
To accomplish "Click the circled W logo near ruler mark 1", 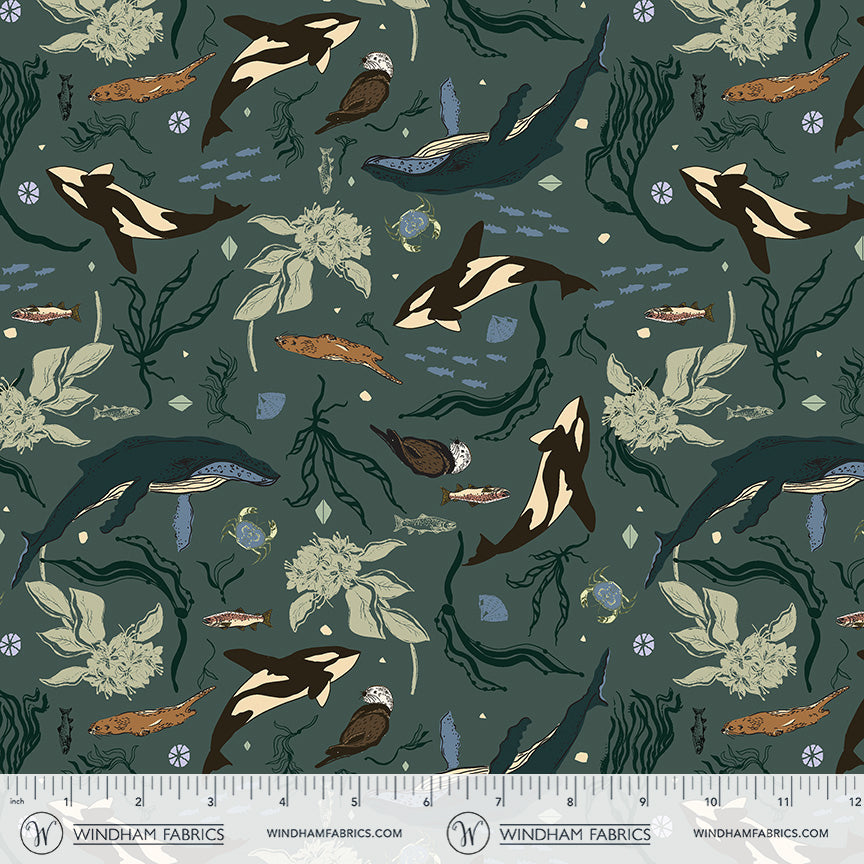I will [41, 833].
